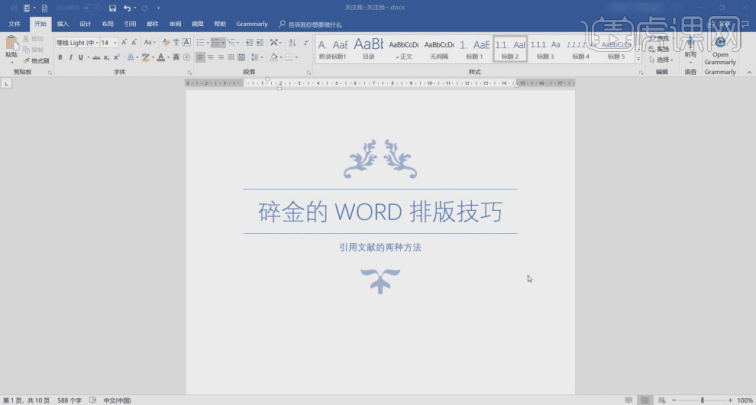Apply character border icon
Screen dimensions: 756x405
pos(186,42)
